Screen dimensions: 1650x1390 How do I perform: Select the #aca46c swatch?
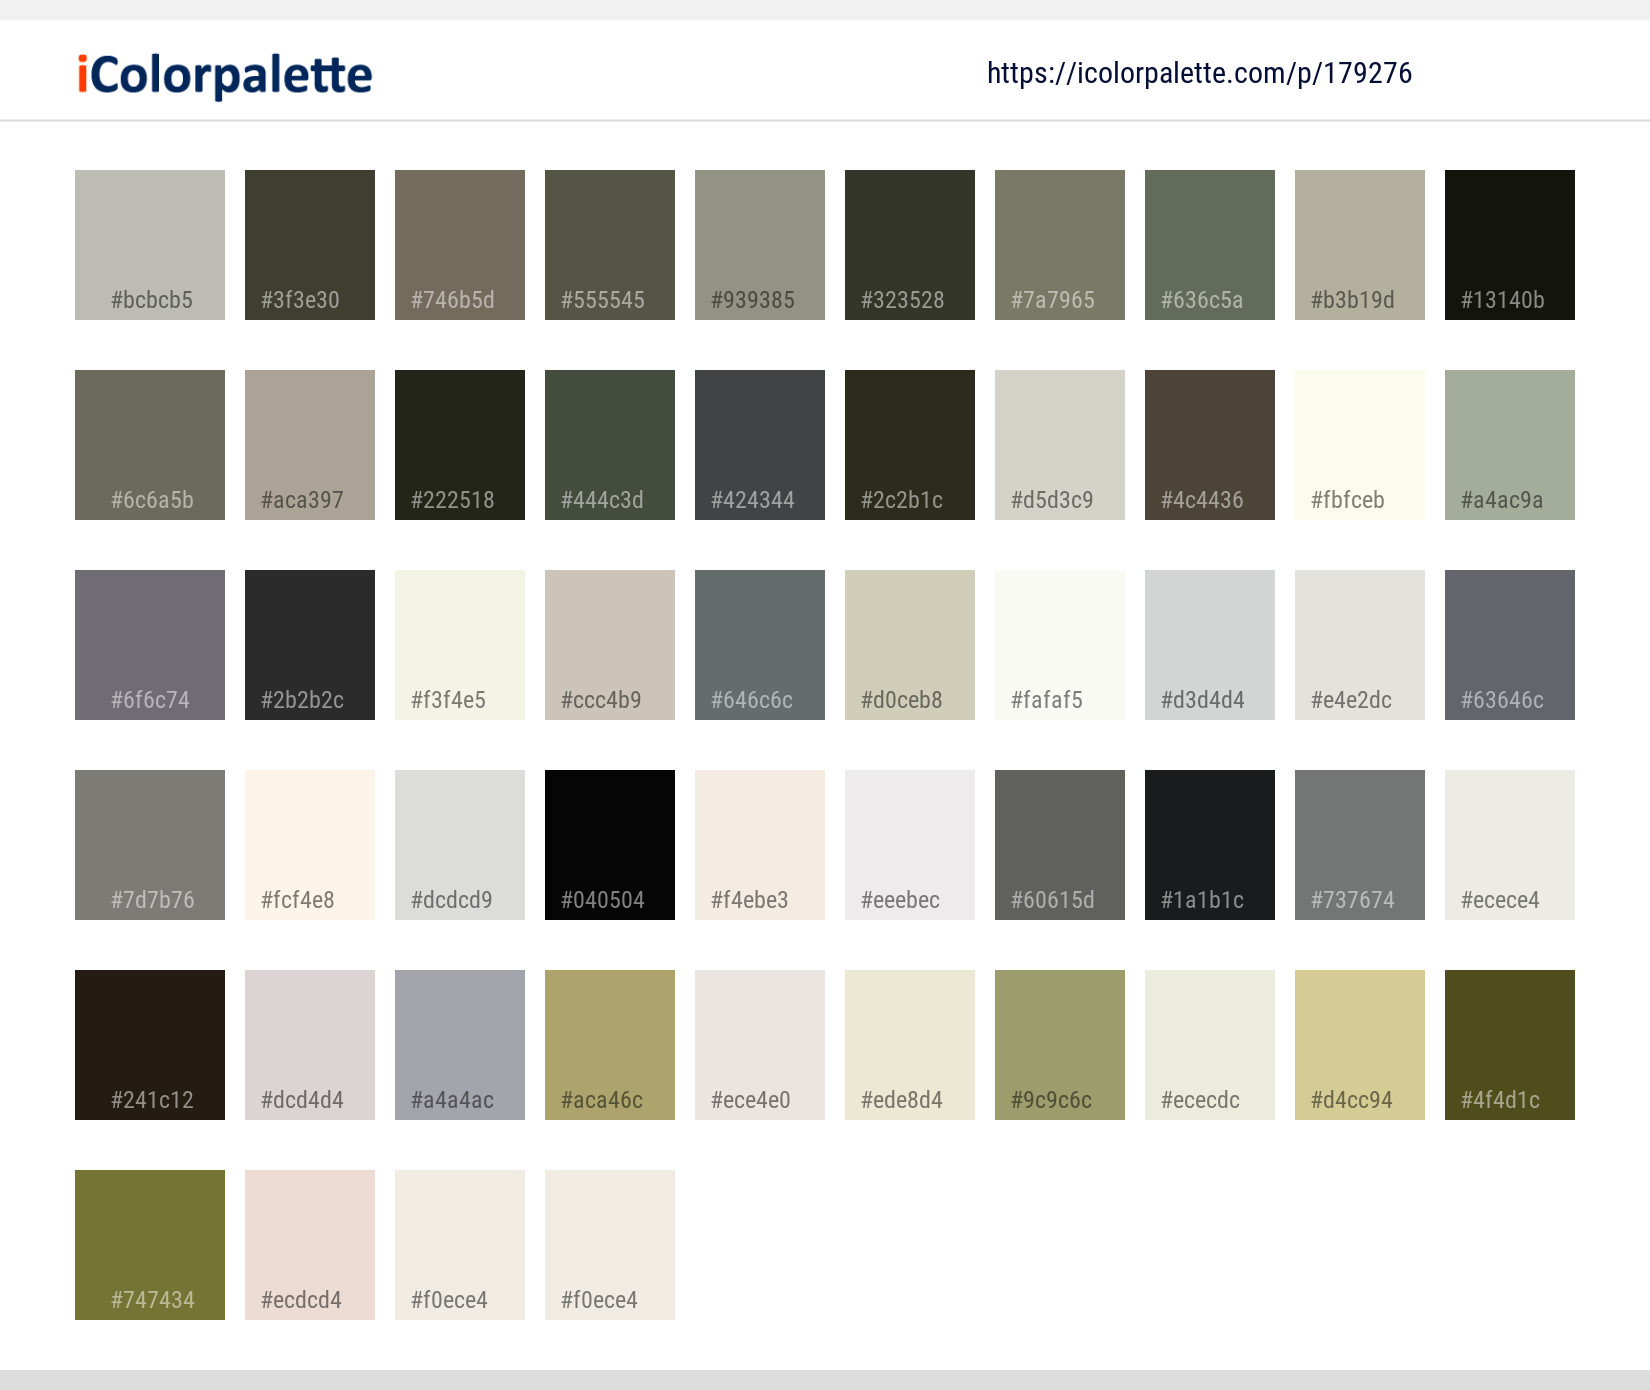610,1045
